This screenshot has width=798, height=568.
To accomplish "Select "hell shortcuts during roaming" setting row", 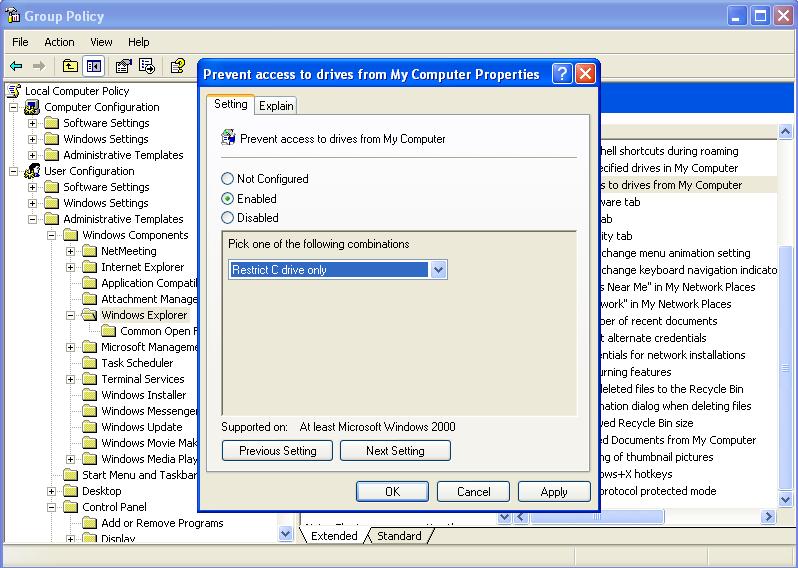I will point(670,151).
